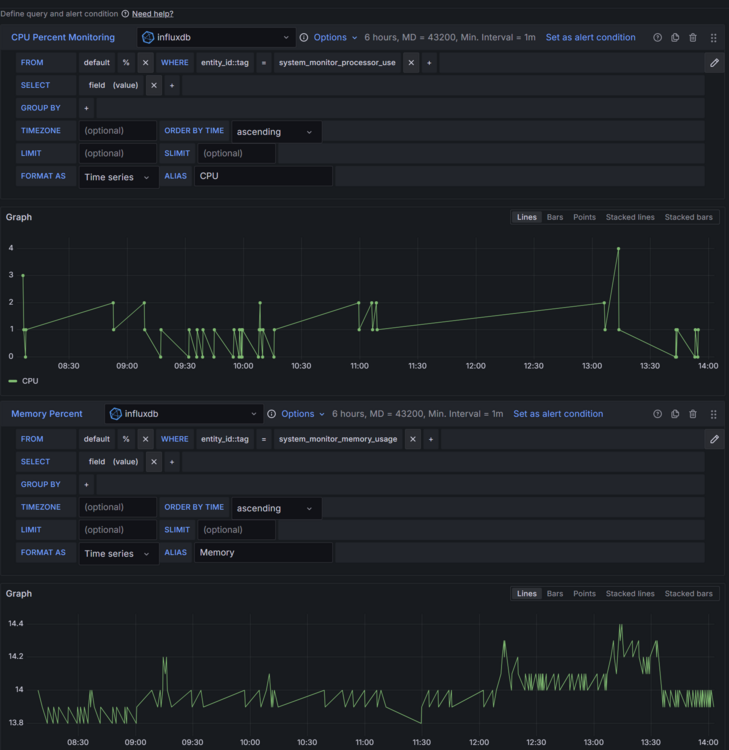Viewport: 729px width, 750px height.
Task: Duplicate the CPU Percent Monitoring query
Action: (x=675, y=38)
